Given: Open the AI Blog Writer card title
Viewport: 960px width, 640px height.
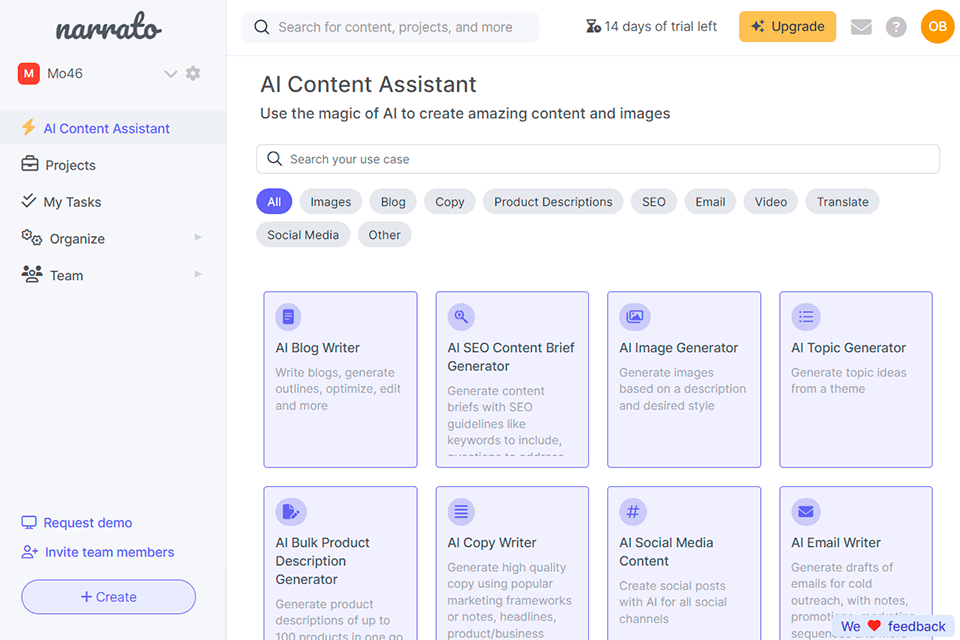Looking at the screenshot, I should [x=317, y=347].
